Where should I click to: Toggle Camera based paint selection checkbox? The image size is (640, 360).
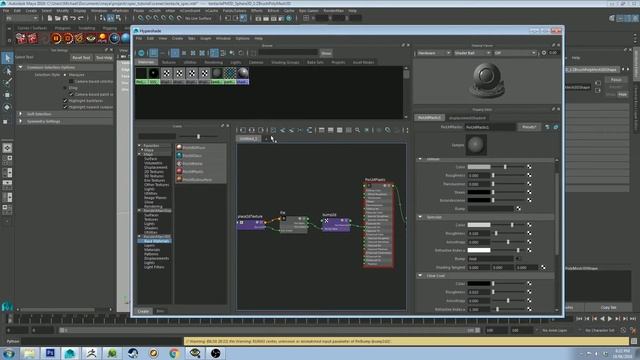coord(71,94)
